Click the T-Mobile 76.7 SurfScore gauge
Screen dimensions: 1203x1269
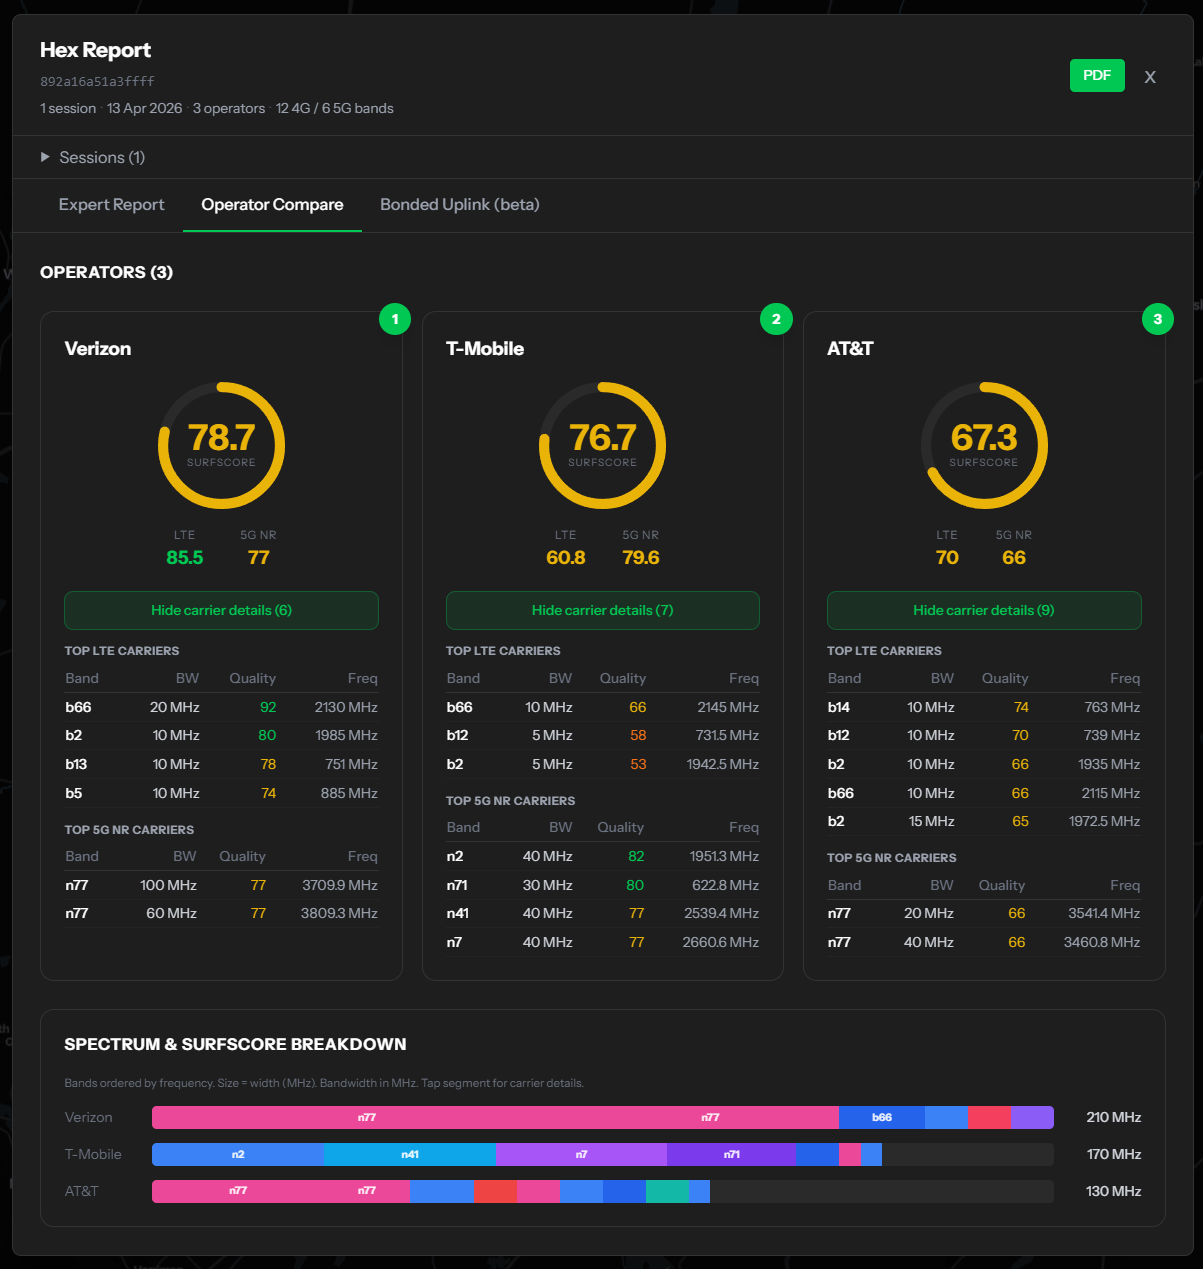click(x=602, y=445)
